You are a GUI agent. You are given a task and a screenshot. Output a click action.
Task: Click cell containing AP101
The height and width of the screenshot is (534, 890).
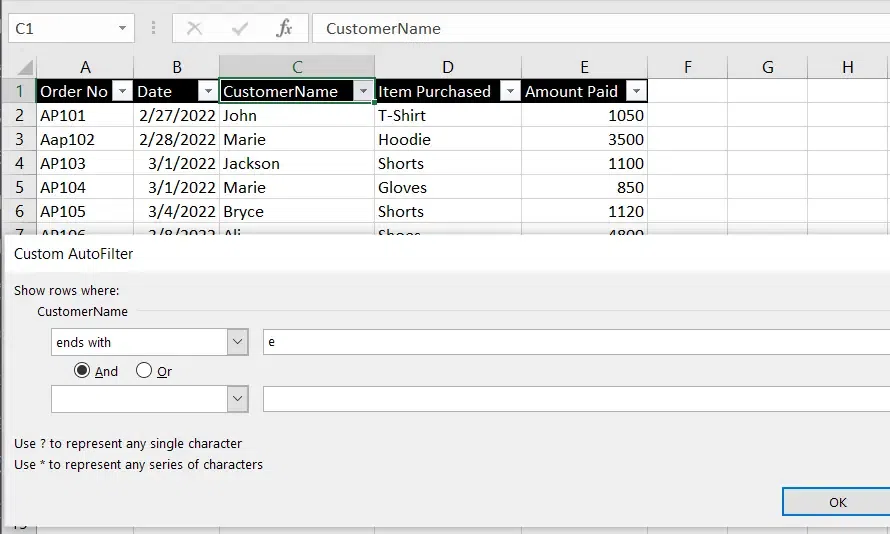[85, 115]
